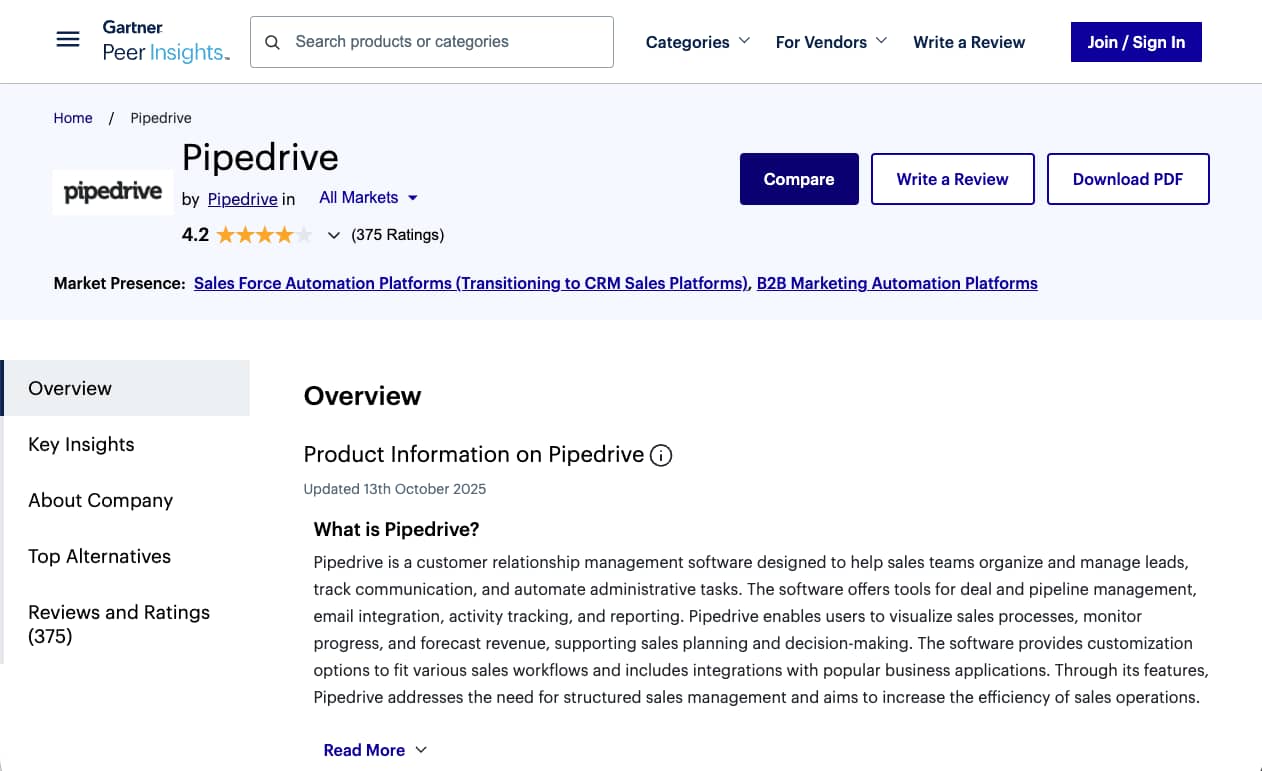Select the About Company sidebar tab
This screenshot has height=771, width=1262.
tap(126, 500)
